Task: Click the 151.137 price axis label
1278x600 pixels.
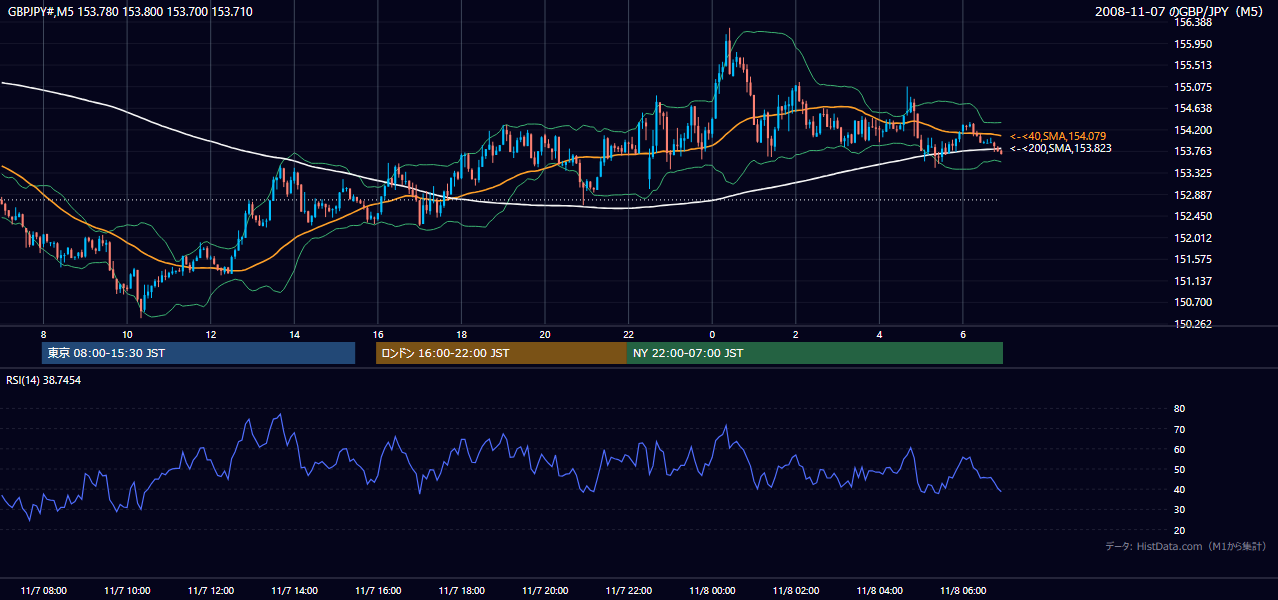Action: [x=1194, y=281]
